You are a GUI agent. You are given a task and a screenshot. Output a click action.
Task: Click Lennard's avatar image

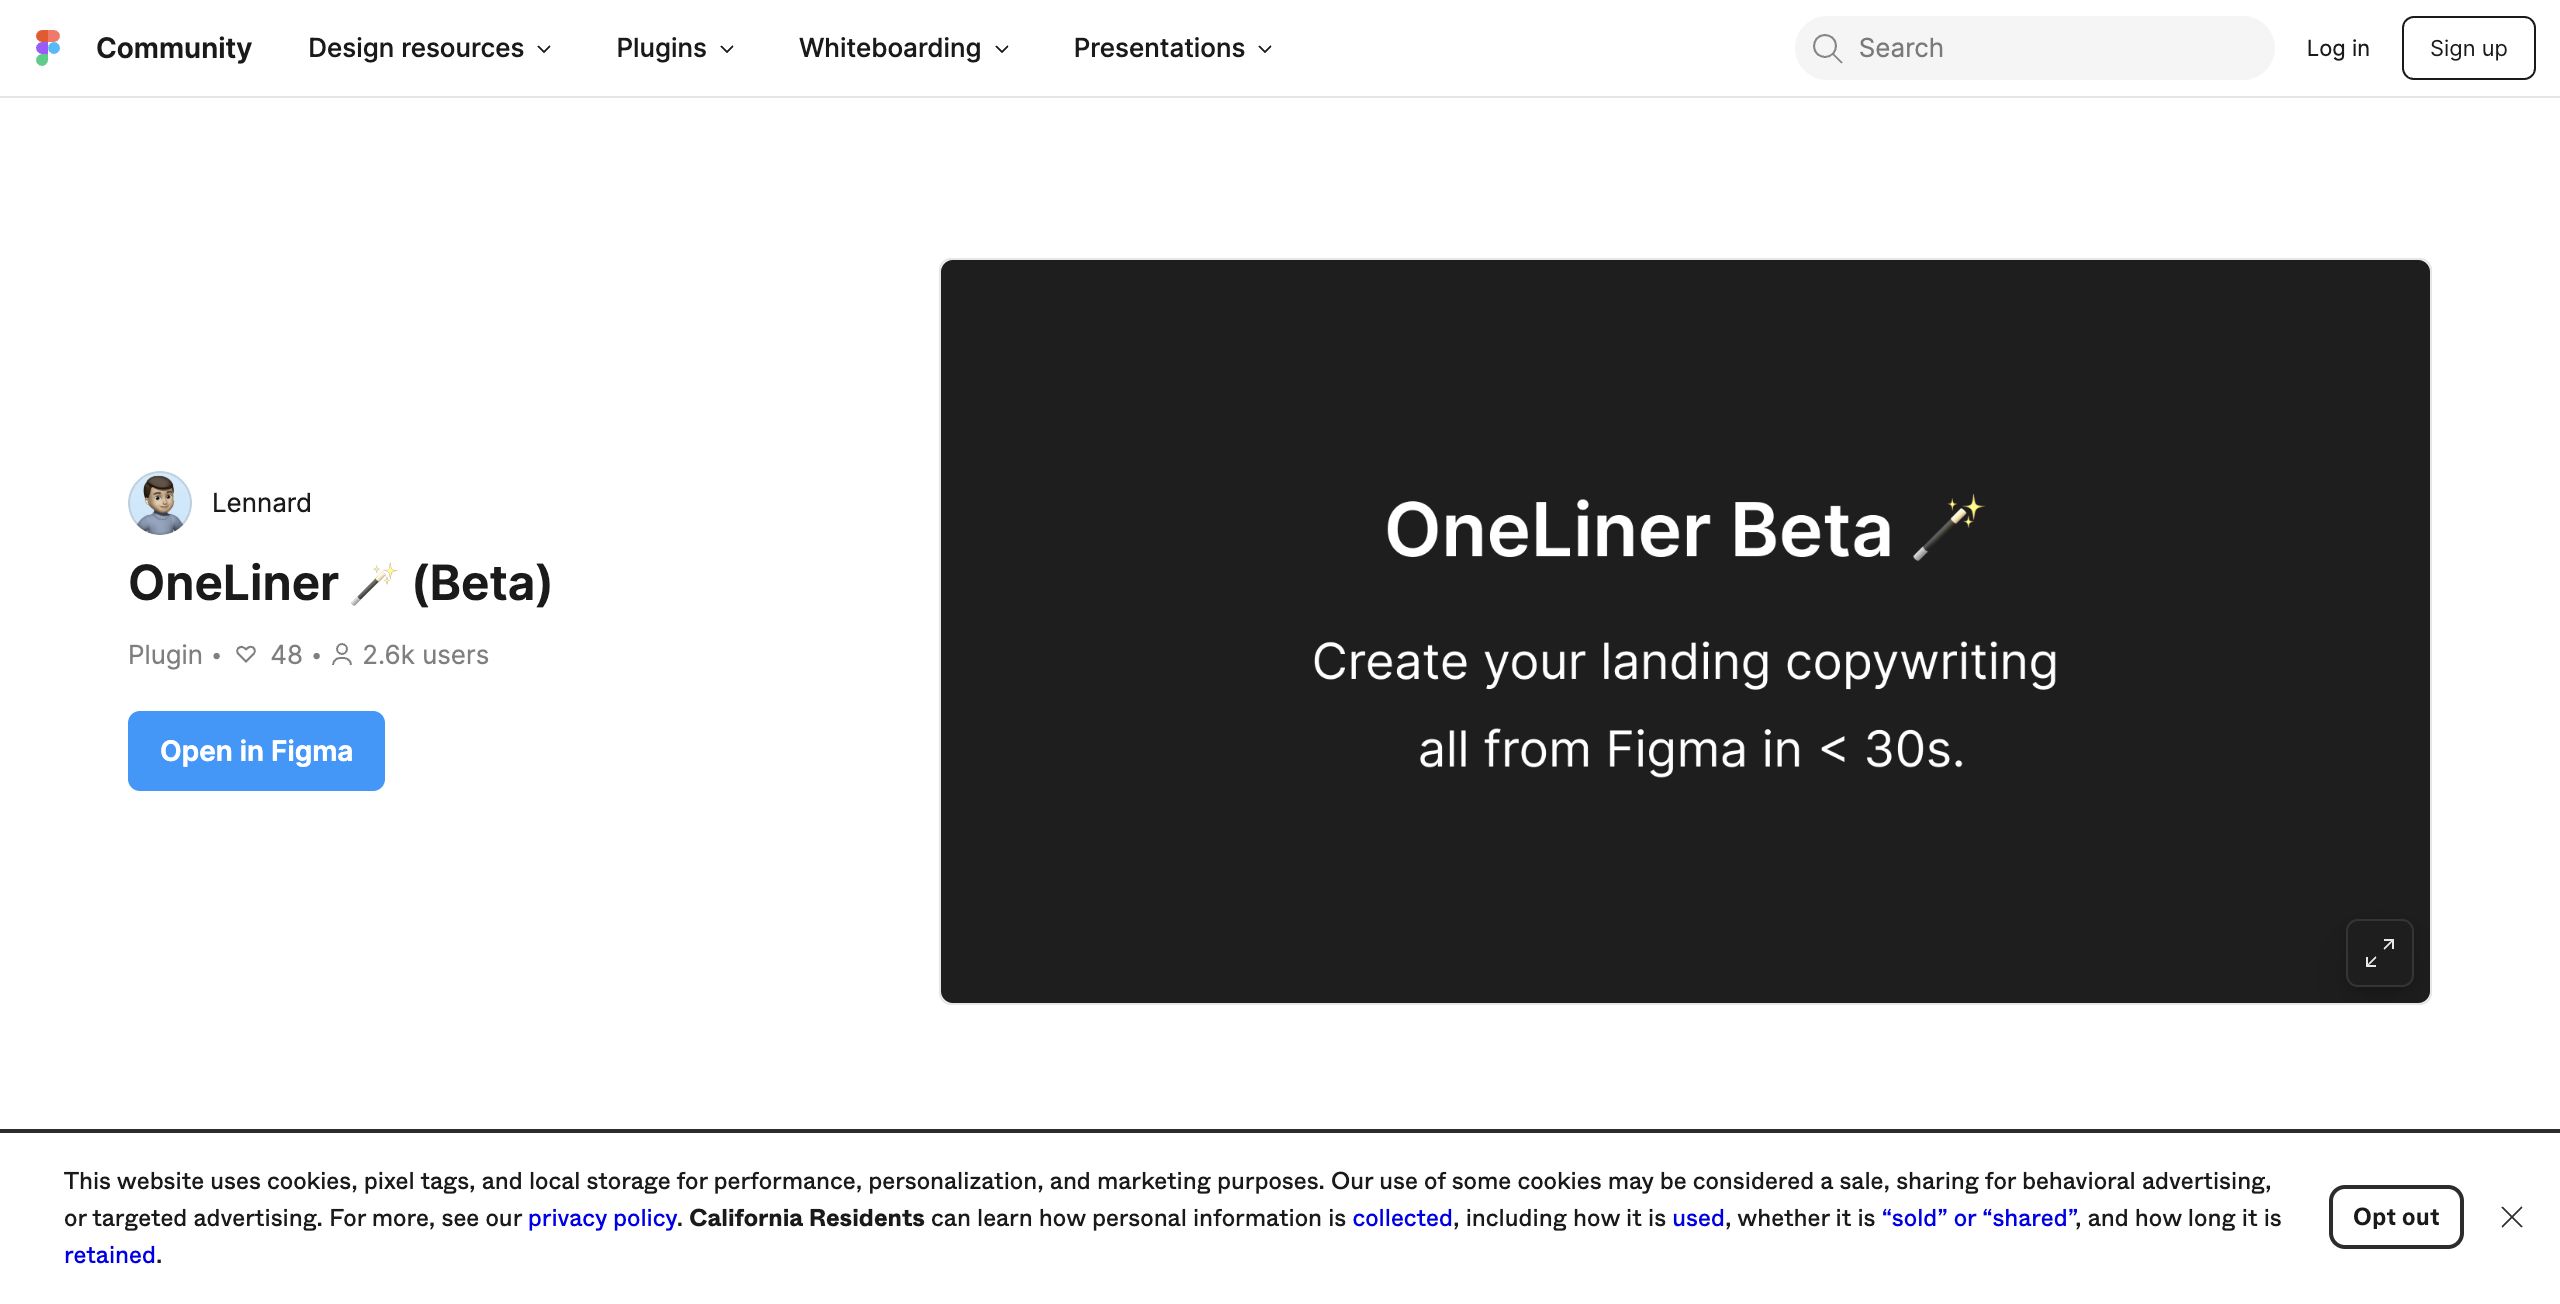[160, 503]
